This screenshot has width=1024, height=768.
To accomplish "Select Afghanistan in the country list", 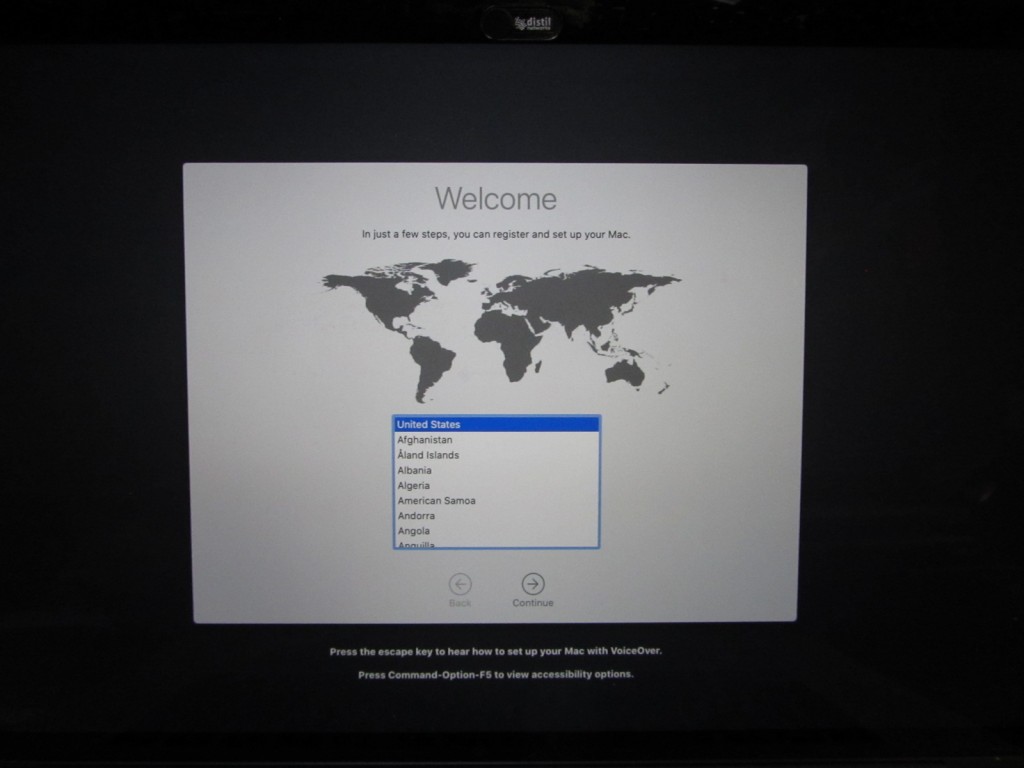I will click(x=496, y=440).
